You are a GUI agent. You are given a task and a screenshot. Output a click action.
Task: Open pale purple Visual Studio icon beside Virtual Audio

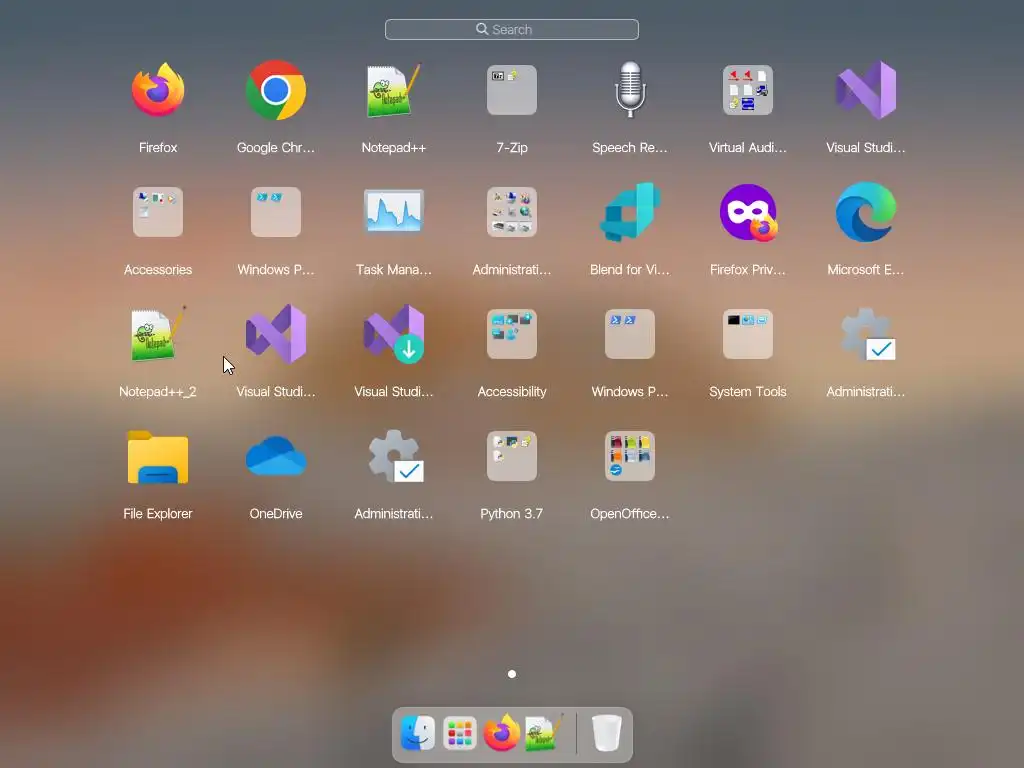[x=866, y=90]
